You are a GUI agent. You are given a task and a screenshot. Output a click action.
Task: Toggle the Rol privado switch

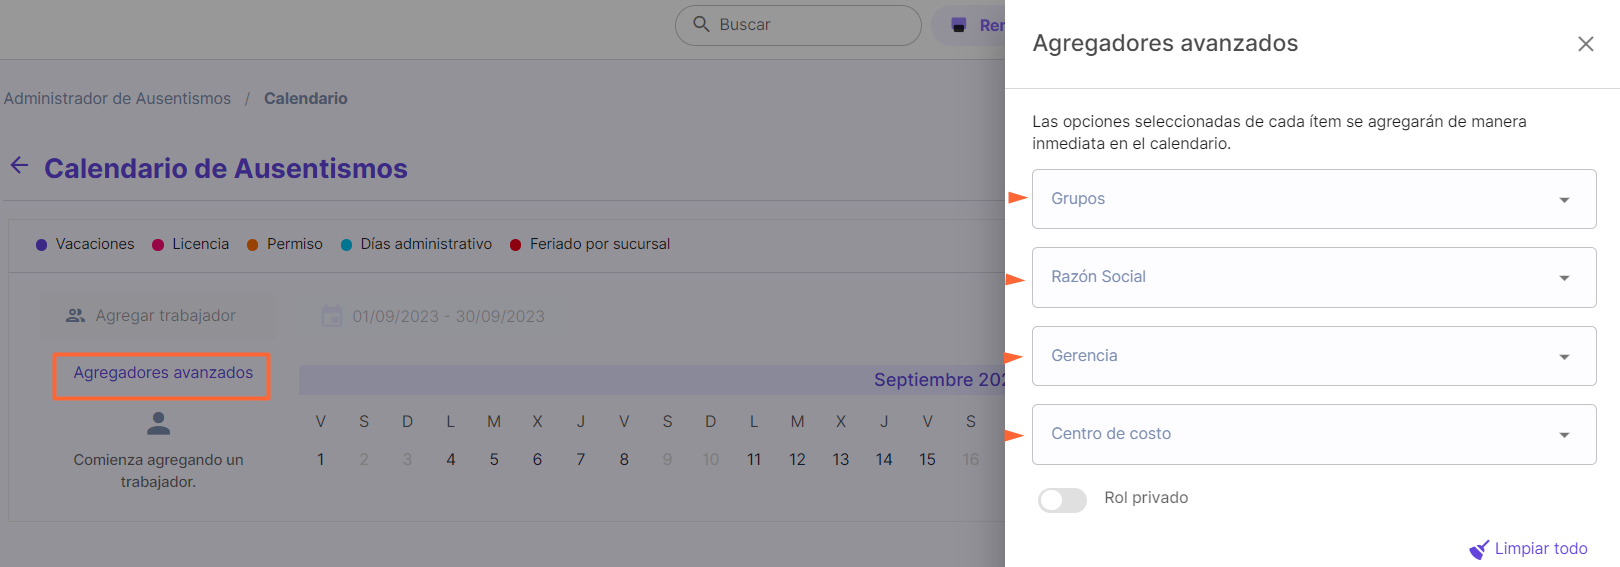tap(1062, 500)
